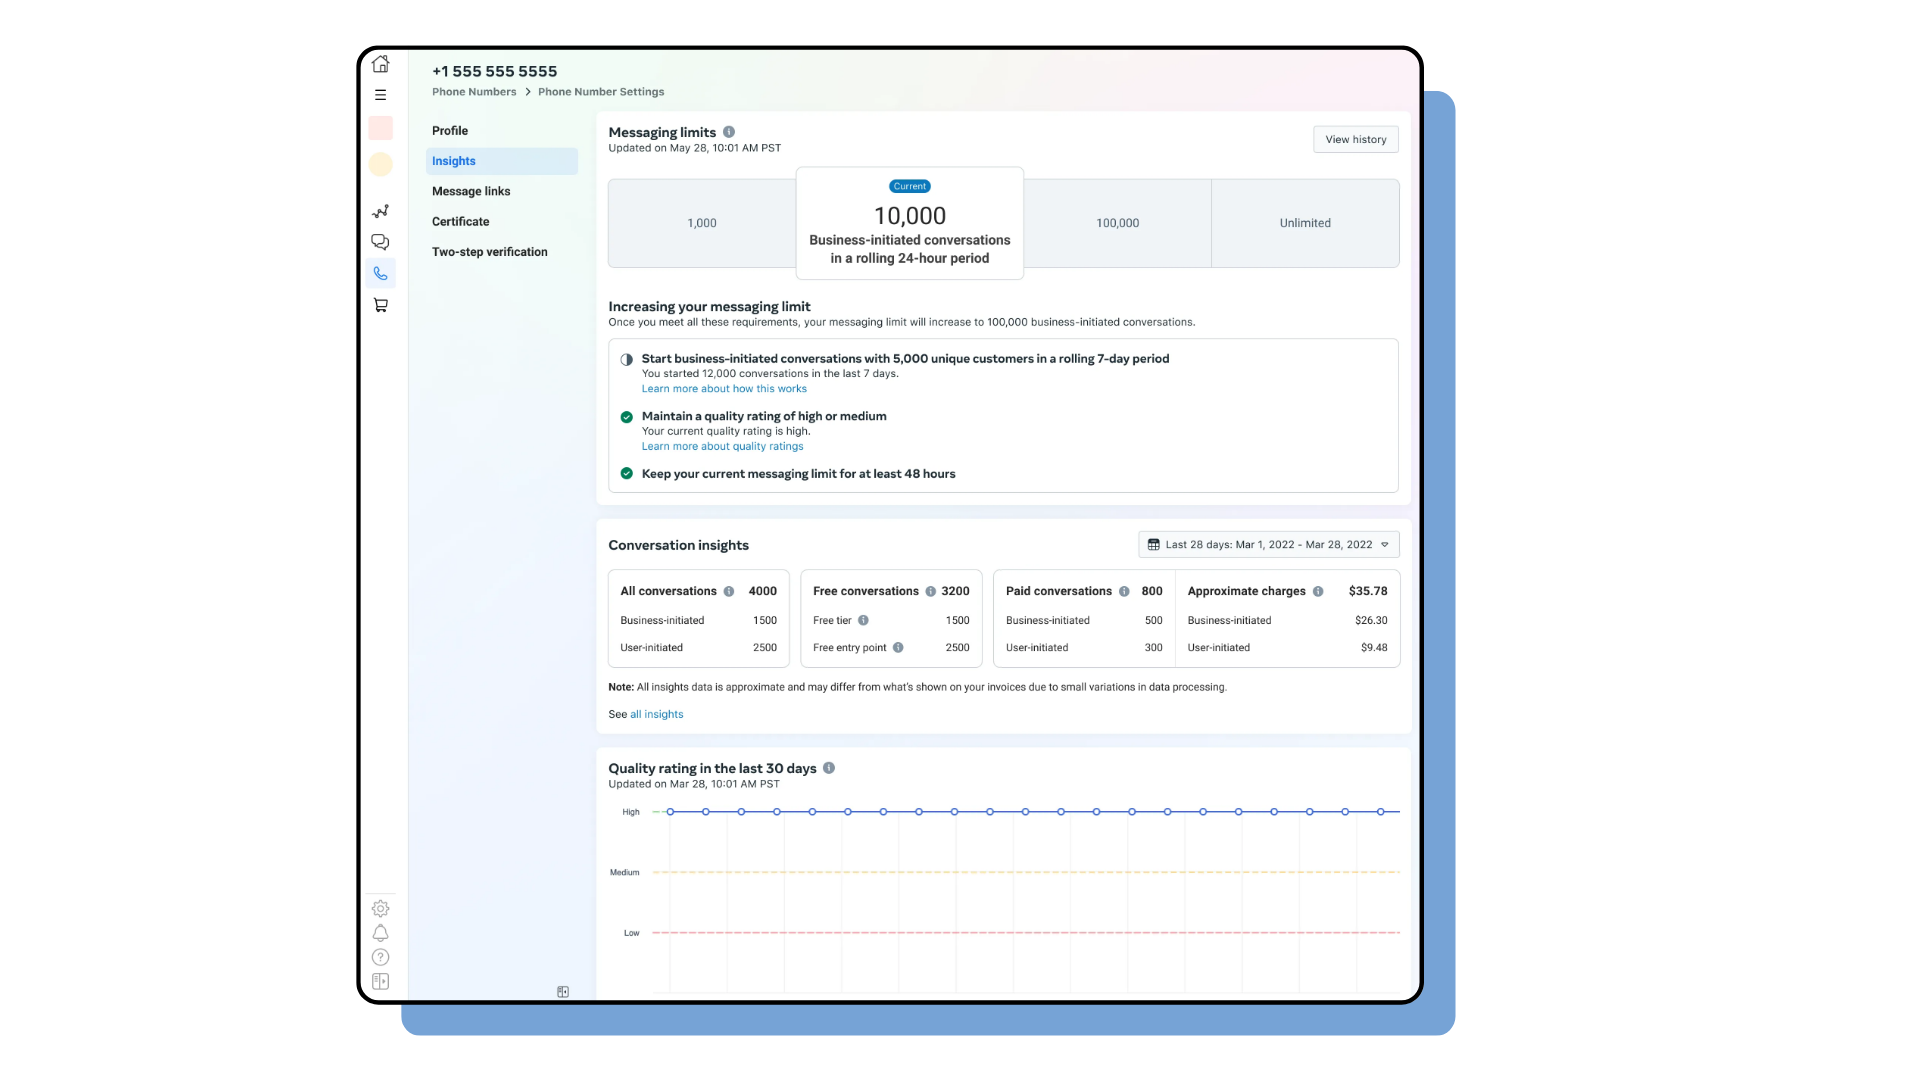Select the 100,000 messaging limit tier
1920x1080 pixels.
[1117, 222]
